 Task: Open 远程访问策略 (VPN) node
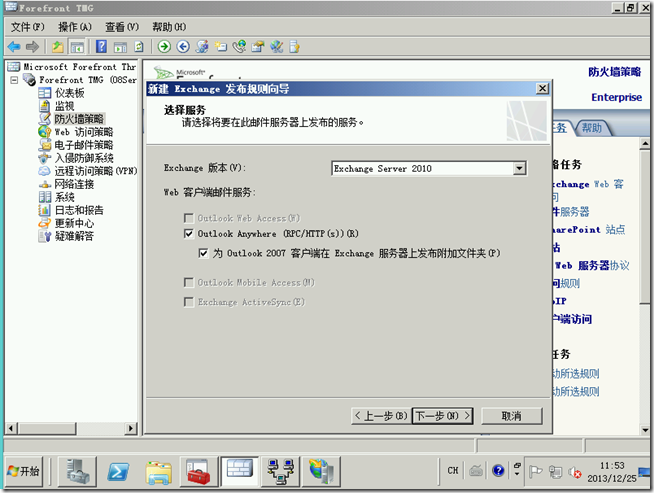tap(96, 171)
